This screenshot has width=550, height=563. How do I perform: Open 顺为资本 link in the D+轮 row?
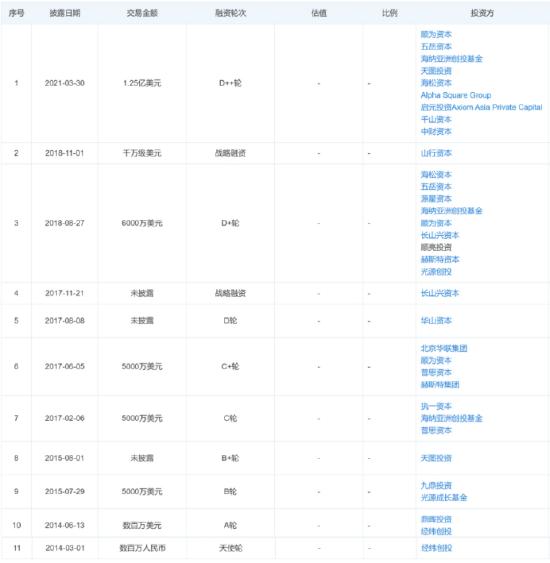(436, 223)
